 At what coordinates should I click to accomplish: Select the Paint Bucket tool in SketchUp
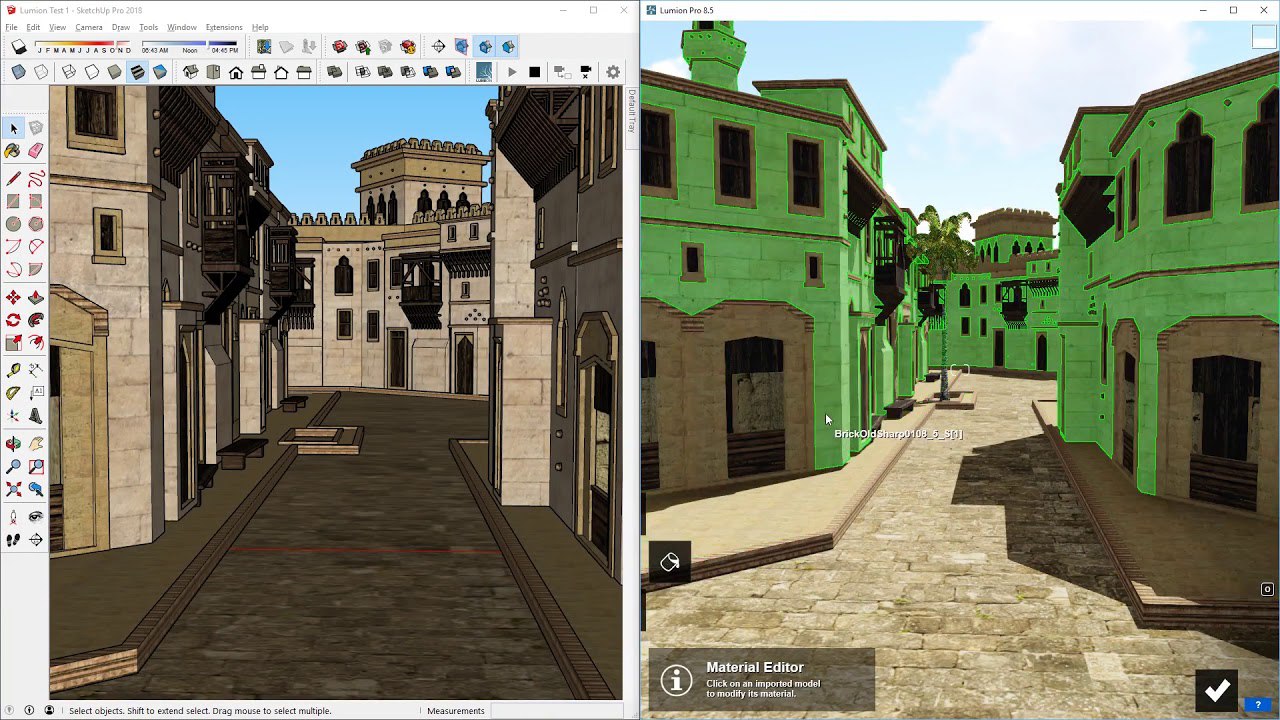tap(12, 151)
